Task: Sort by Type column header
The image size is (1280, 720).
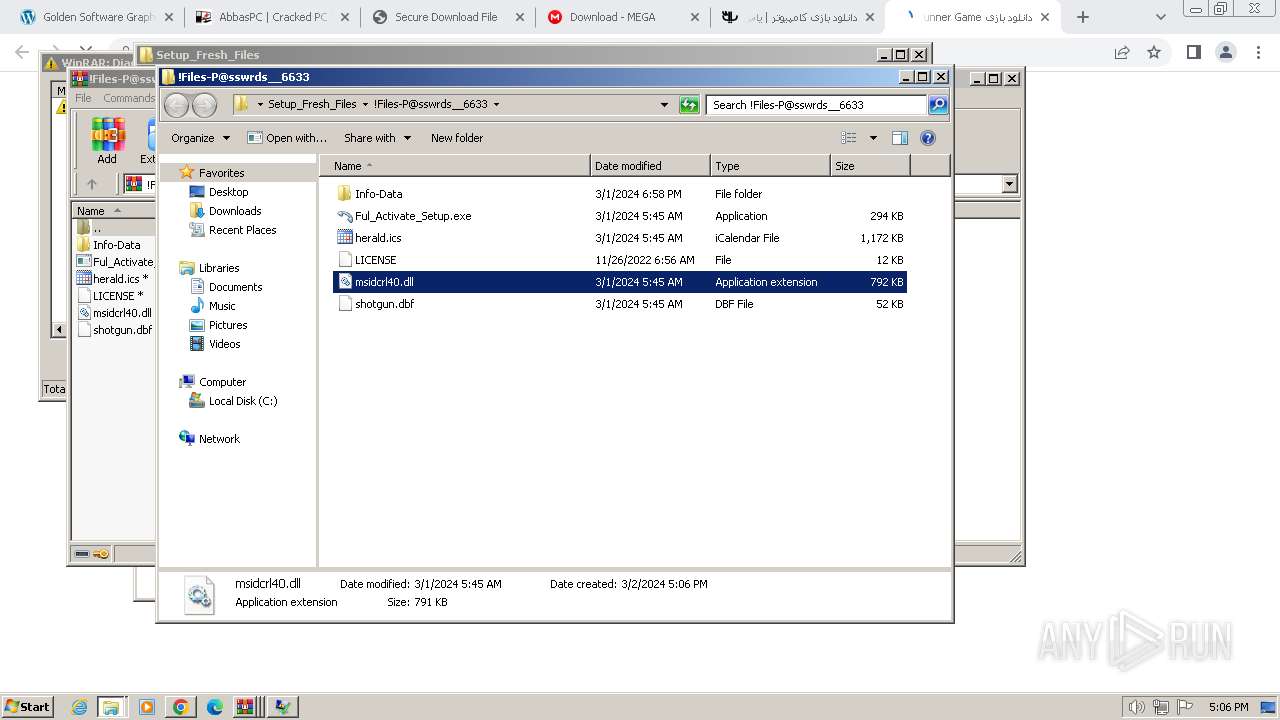Action: coord(770,166)
